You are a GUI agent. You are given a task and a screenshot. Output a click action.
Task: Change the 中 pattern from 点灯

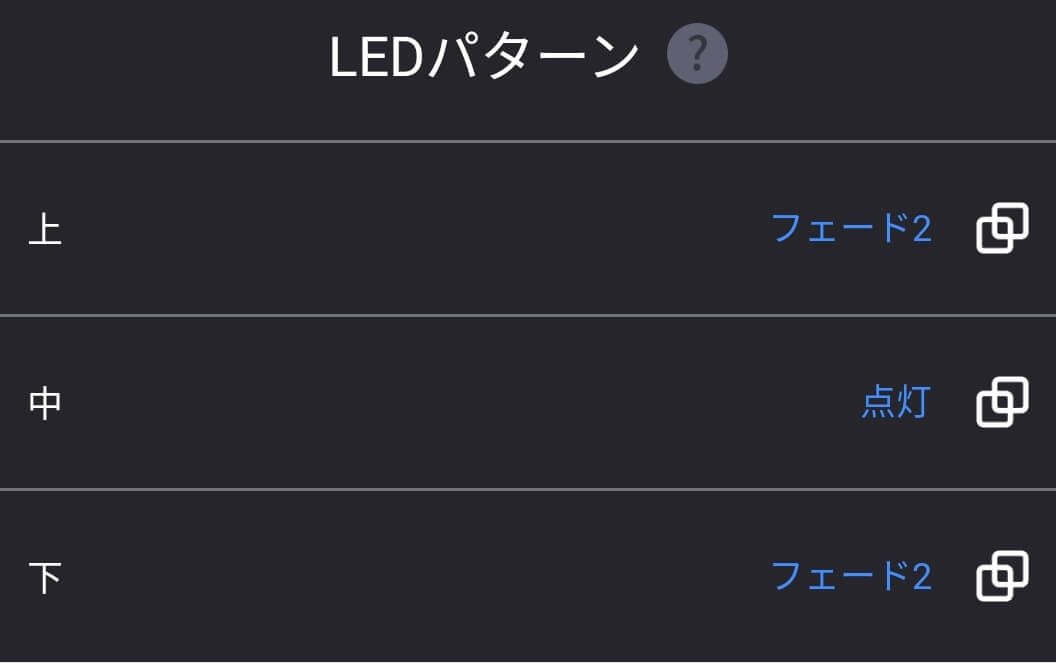(896, 402)
